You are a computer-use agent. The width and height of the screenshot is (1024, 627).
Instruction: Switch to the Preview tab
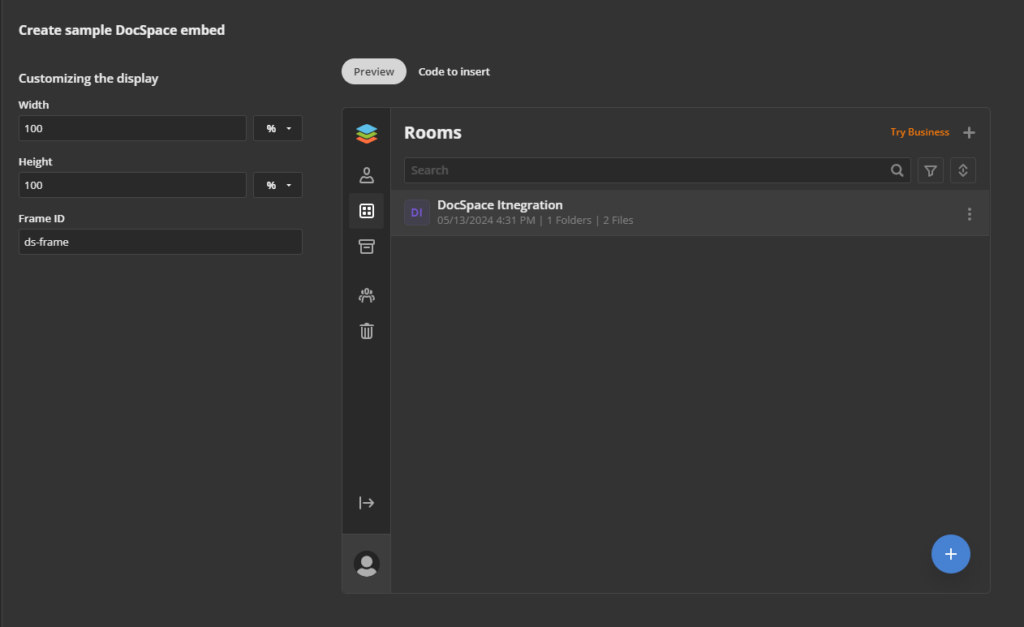pyautogui.click(x=373, y=71)
